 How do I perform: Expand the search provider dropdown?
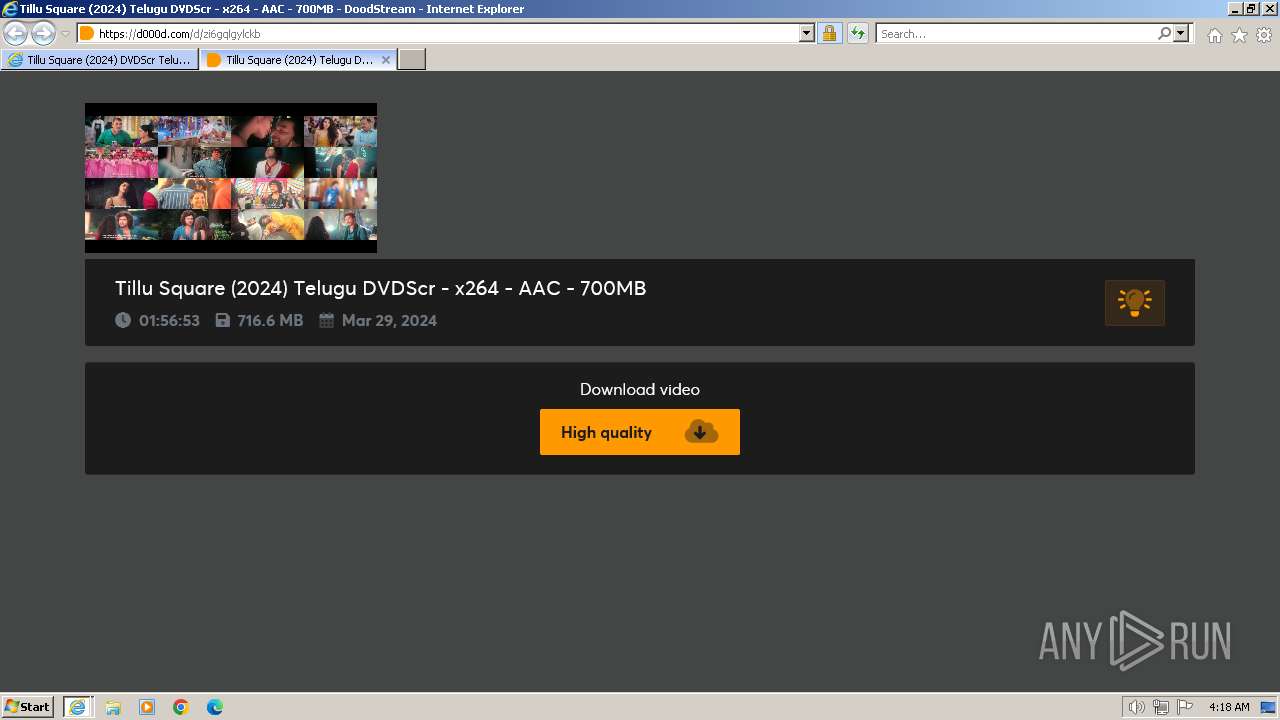1181,34
